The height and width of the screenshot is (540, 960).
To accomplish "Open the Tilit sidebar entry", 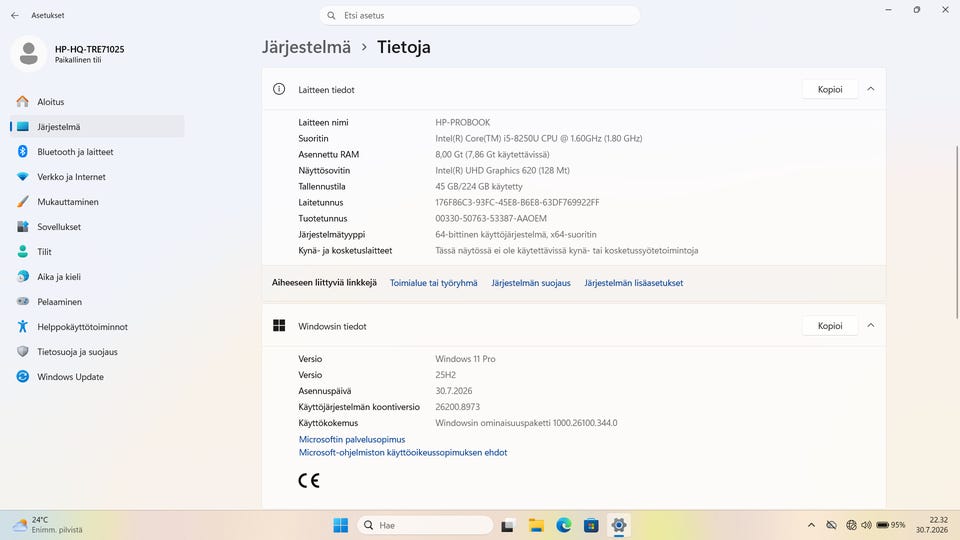I will [x=97, y=252].
